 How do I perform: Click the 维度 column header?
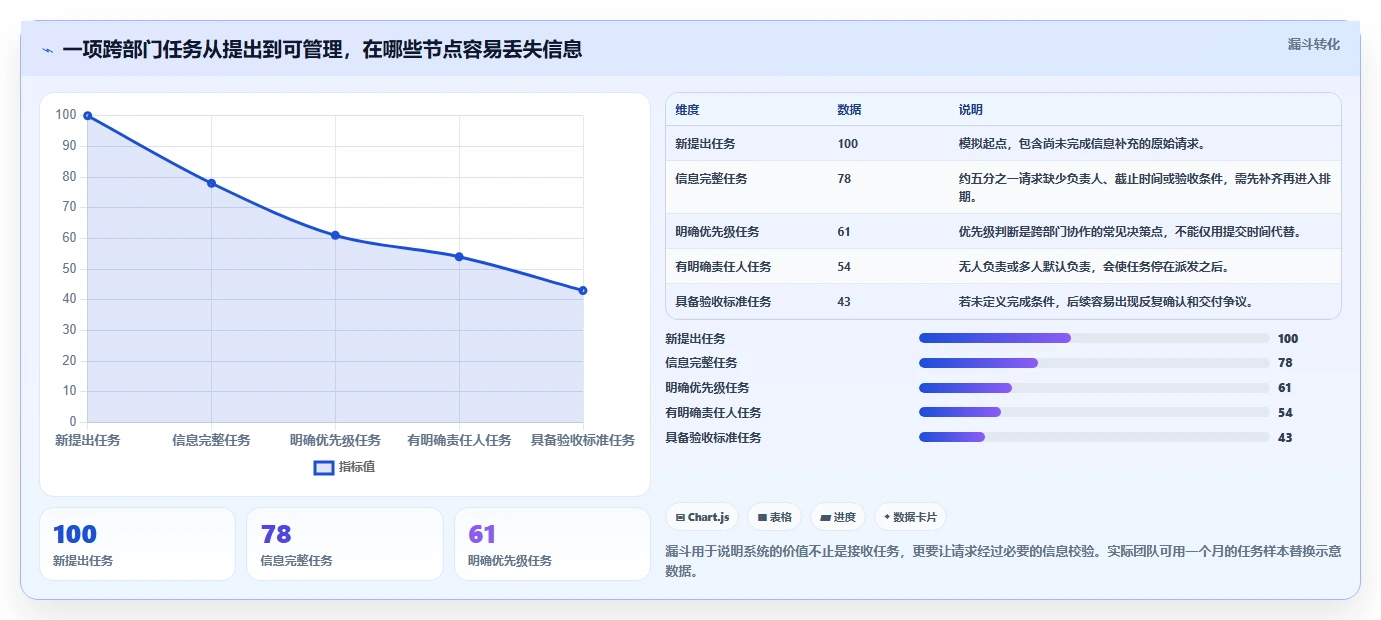[687, 109]
